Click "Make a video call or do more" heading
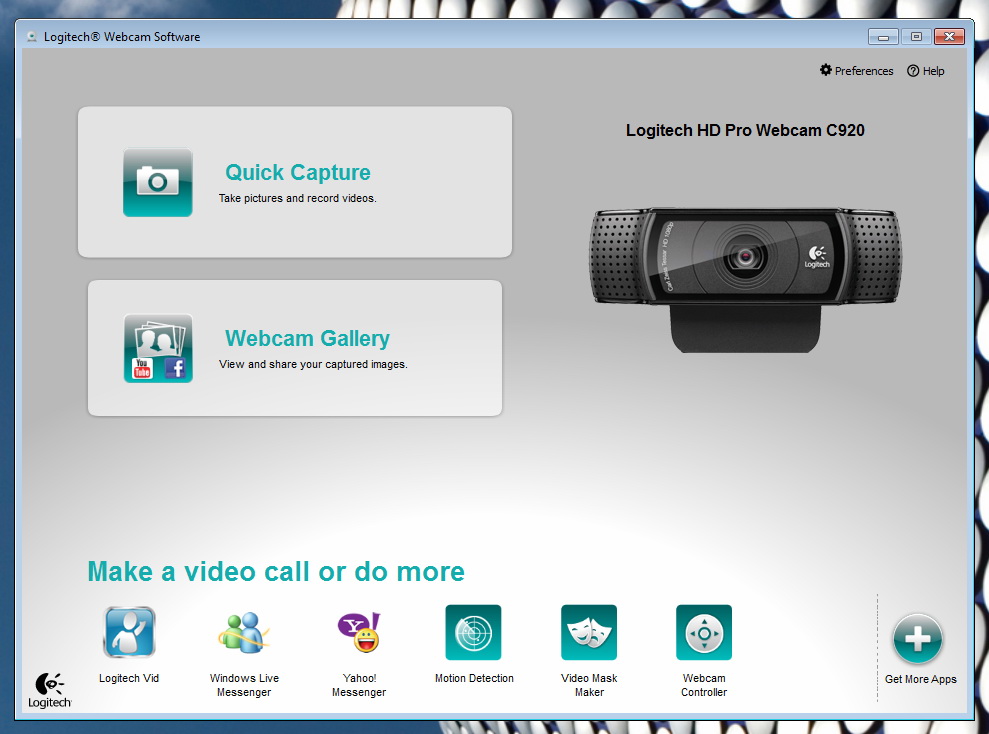 point(276,572)
